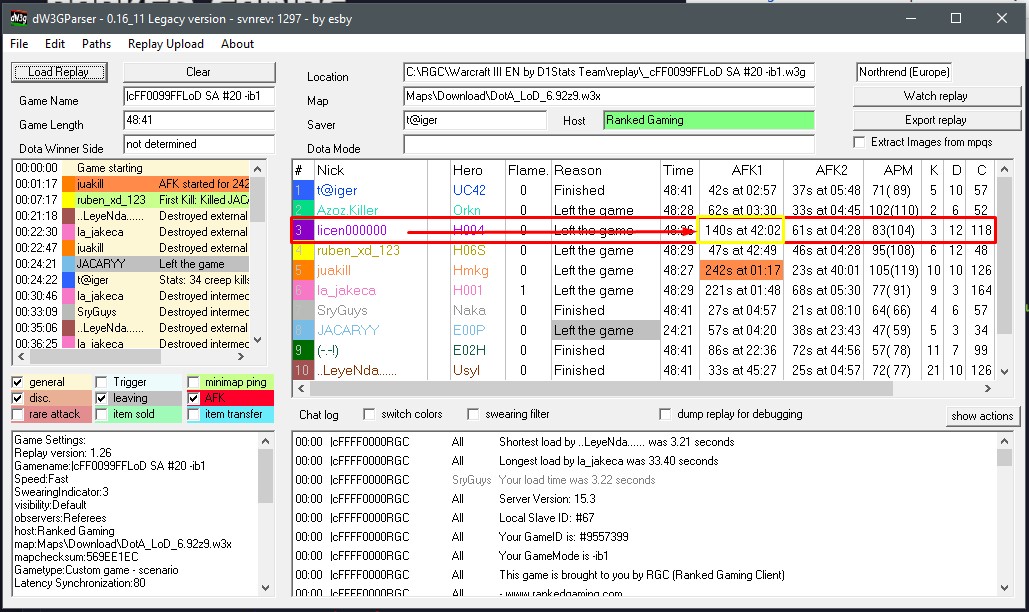Click the Saver field showing t@iger
The image size is (1029, 612).
[474, 121]
